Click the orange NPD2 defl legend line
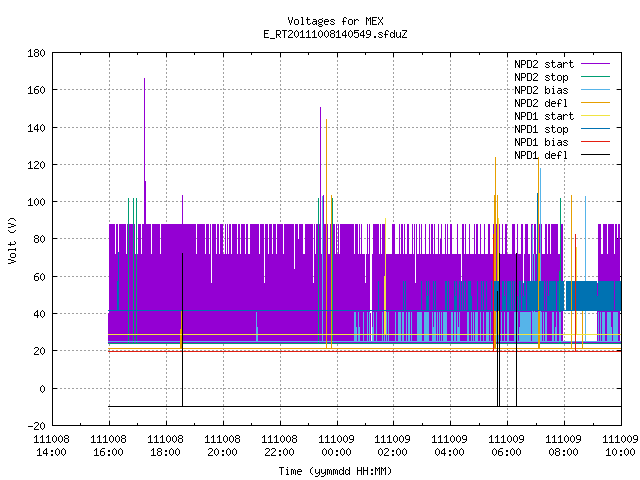640x480 pixels. click(x=596, y=103)
